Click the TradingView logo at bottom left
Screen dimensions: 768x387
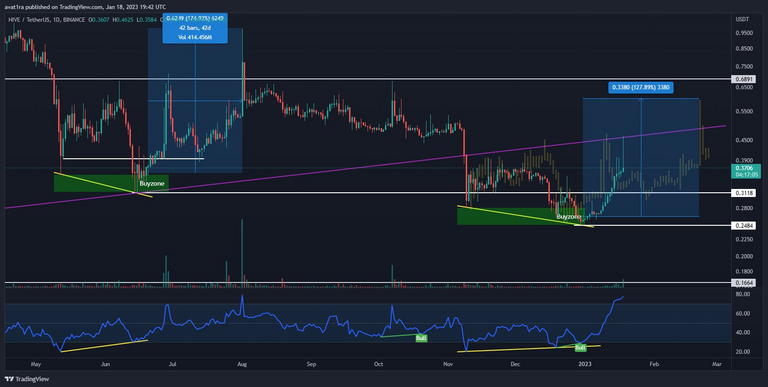click(x=27, y=379)
